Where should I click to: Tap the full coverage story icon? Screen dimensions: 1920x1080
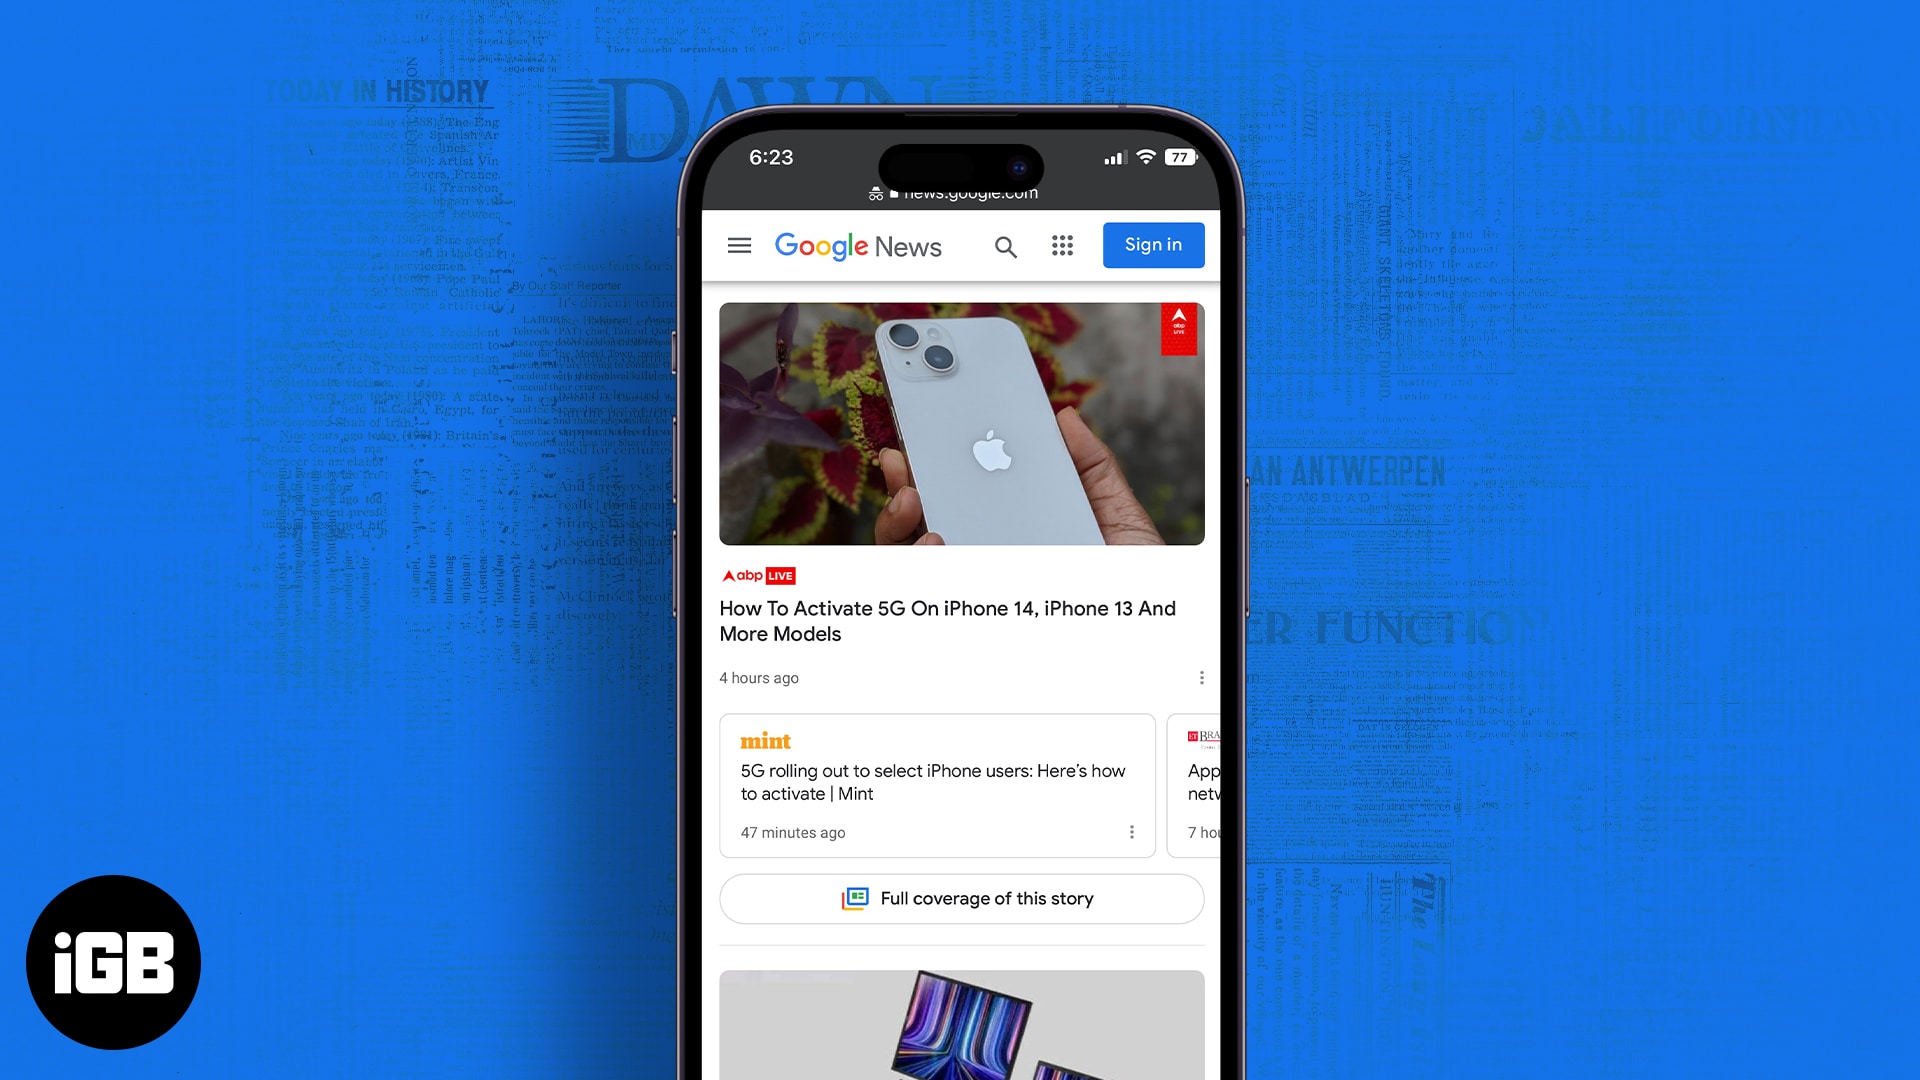[x=855, y=898]
